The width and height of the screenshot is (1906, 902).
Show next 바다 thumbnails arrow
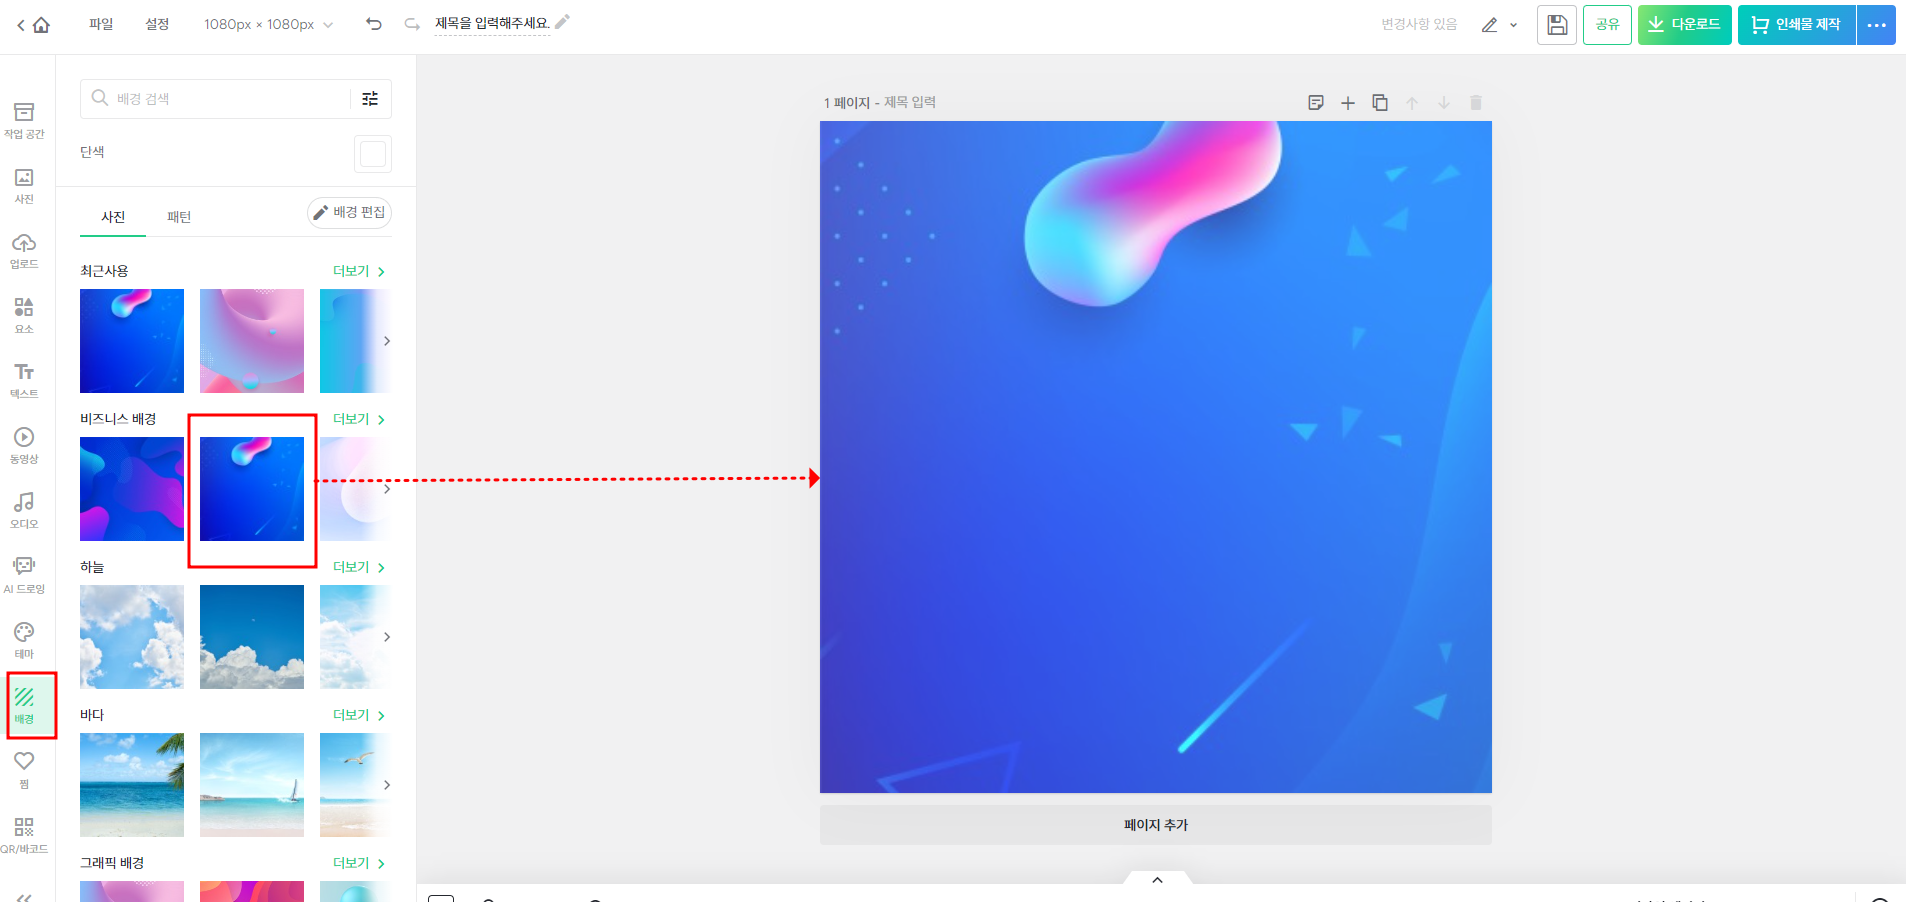tap(387, 785)
